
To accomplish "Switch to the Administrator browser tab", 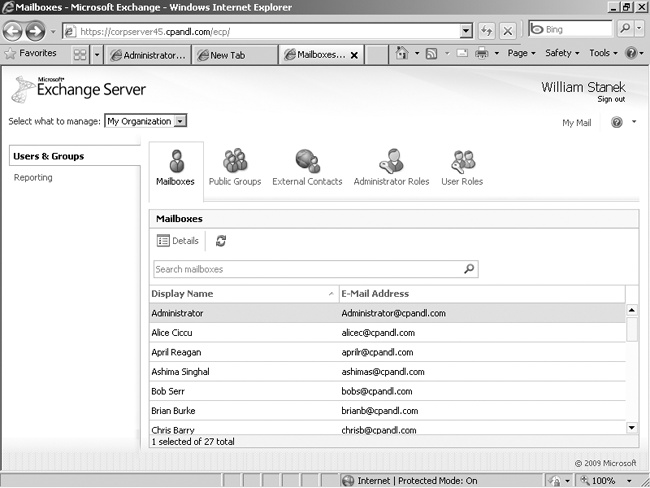I will pyautogui.click(x=148, y=55).
